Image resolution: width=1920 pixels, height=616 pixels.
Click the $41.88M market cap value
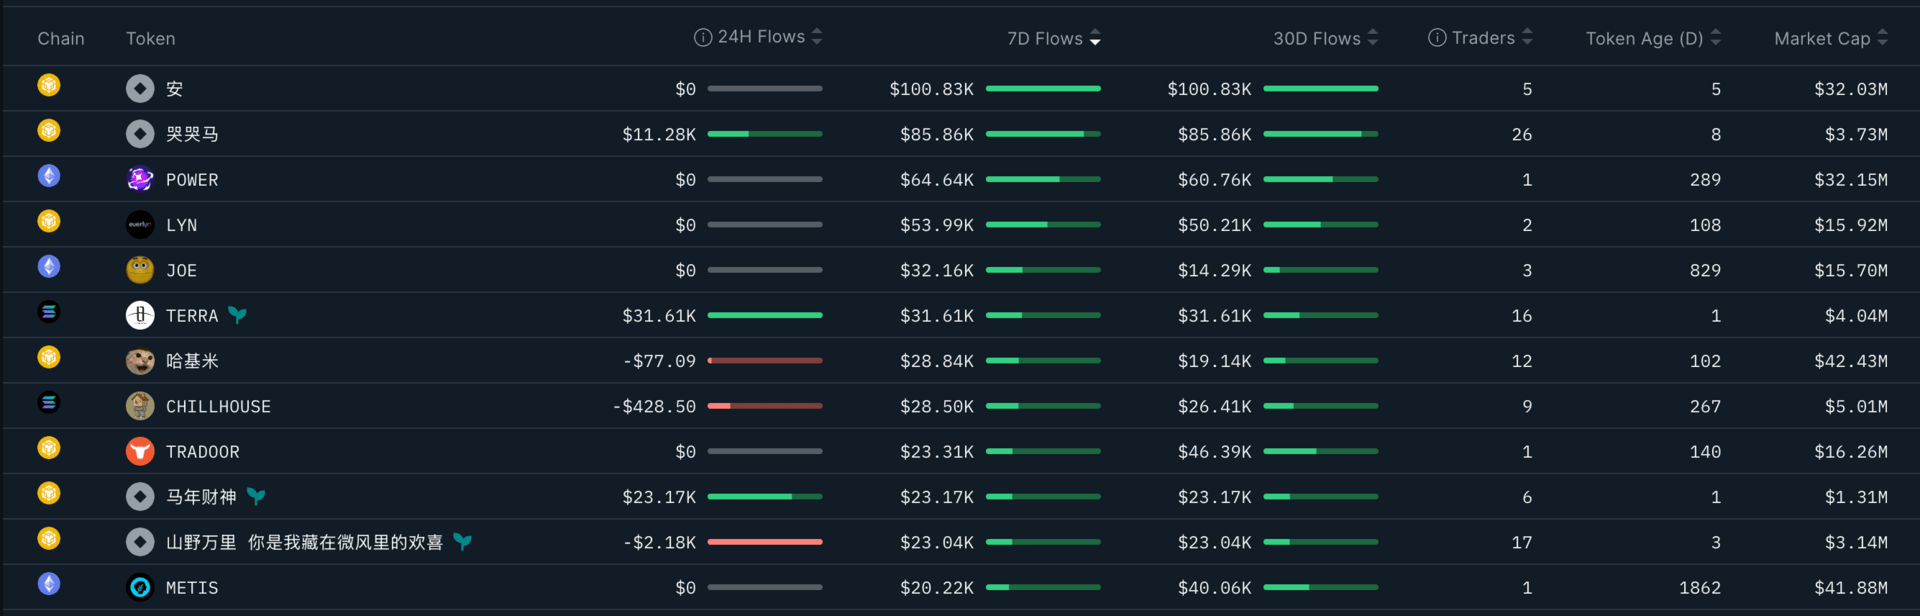tap(1851, 588)
